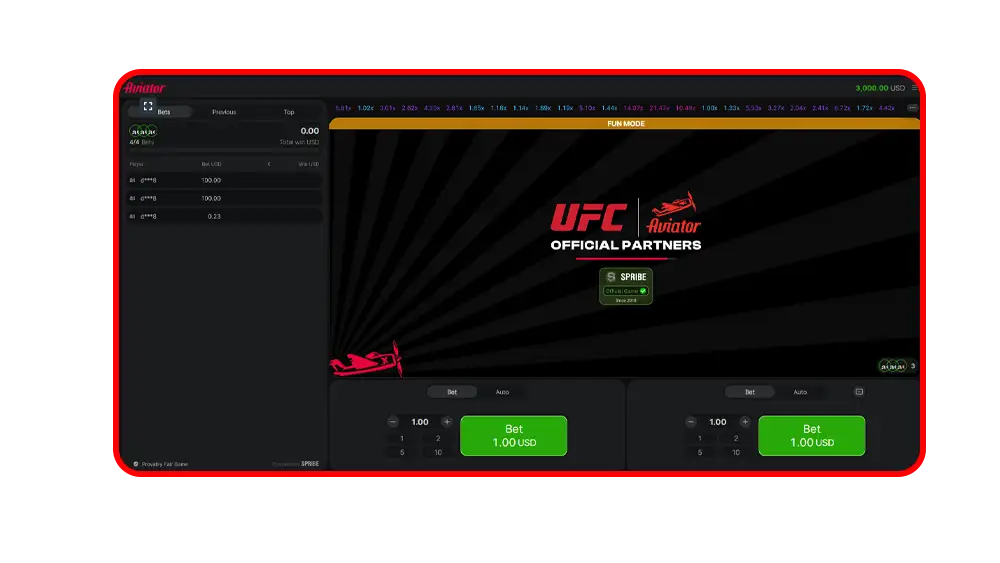The image size is (1000, 563).
Task: Click the Bet USD column header
Action: (211, 165)
